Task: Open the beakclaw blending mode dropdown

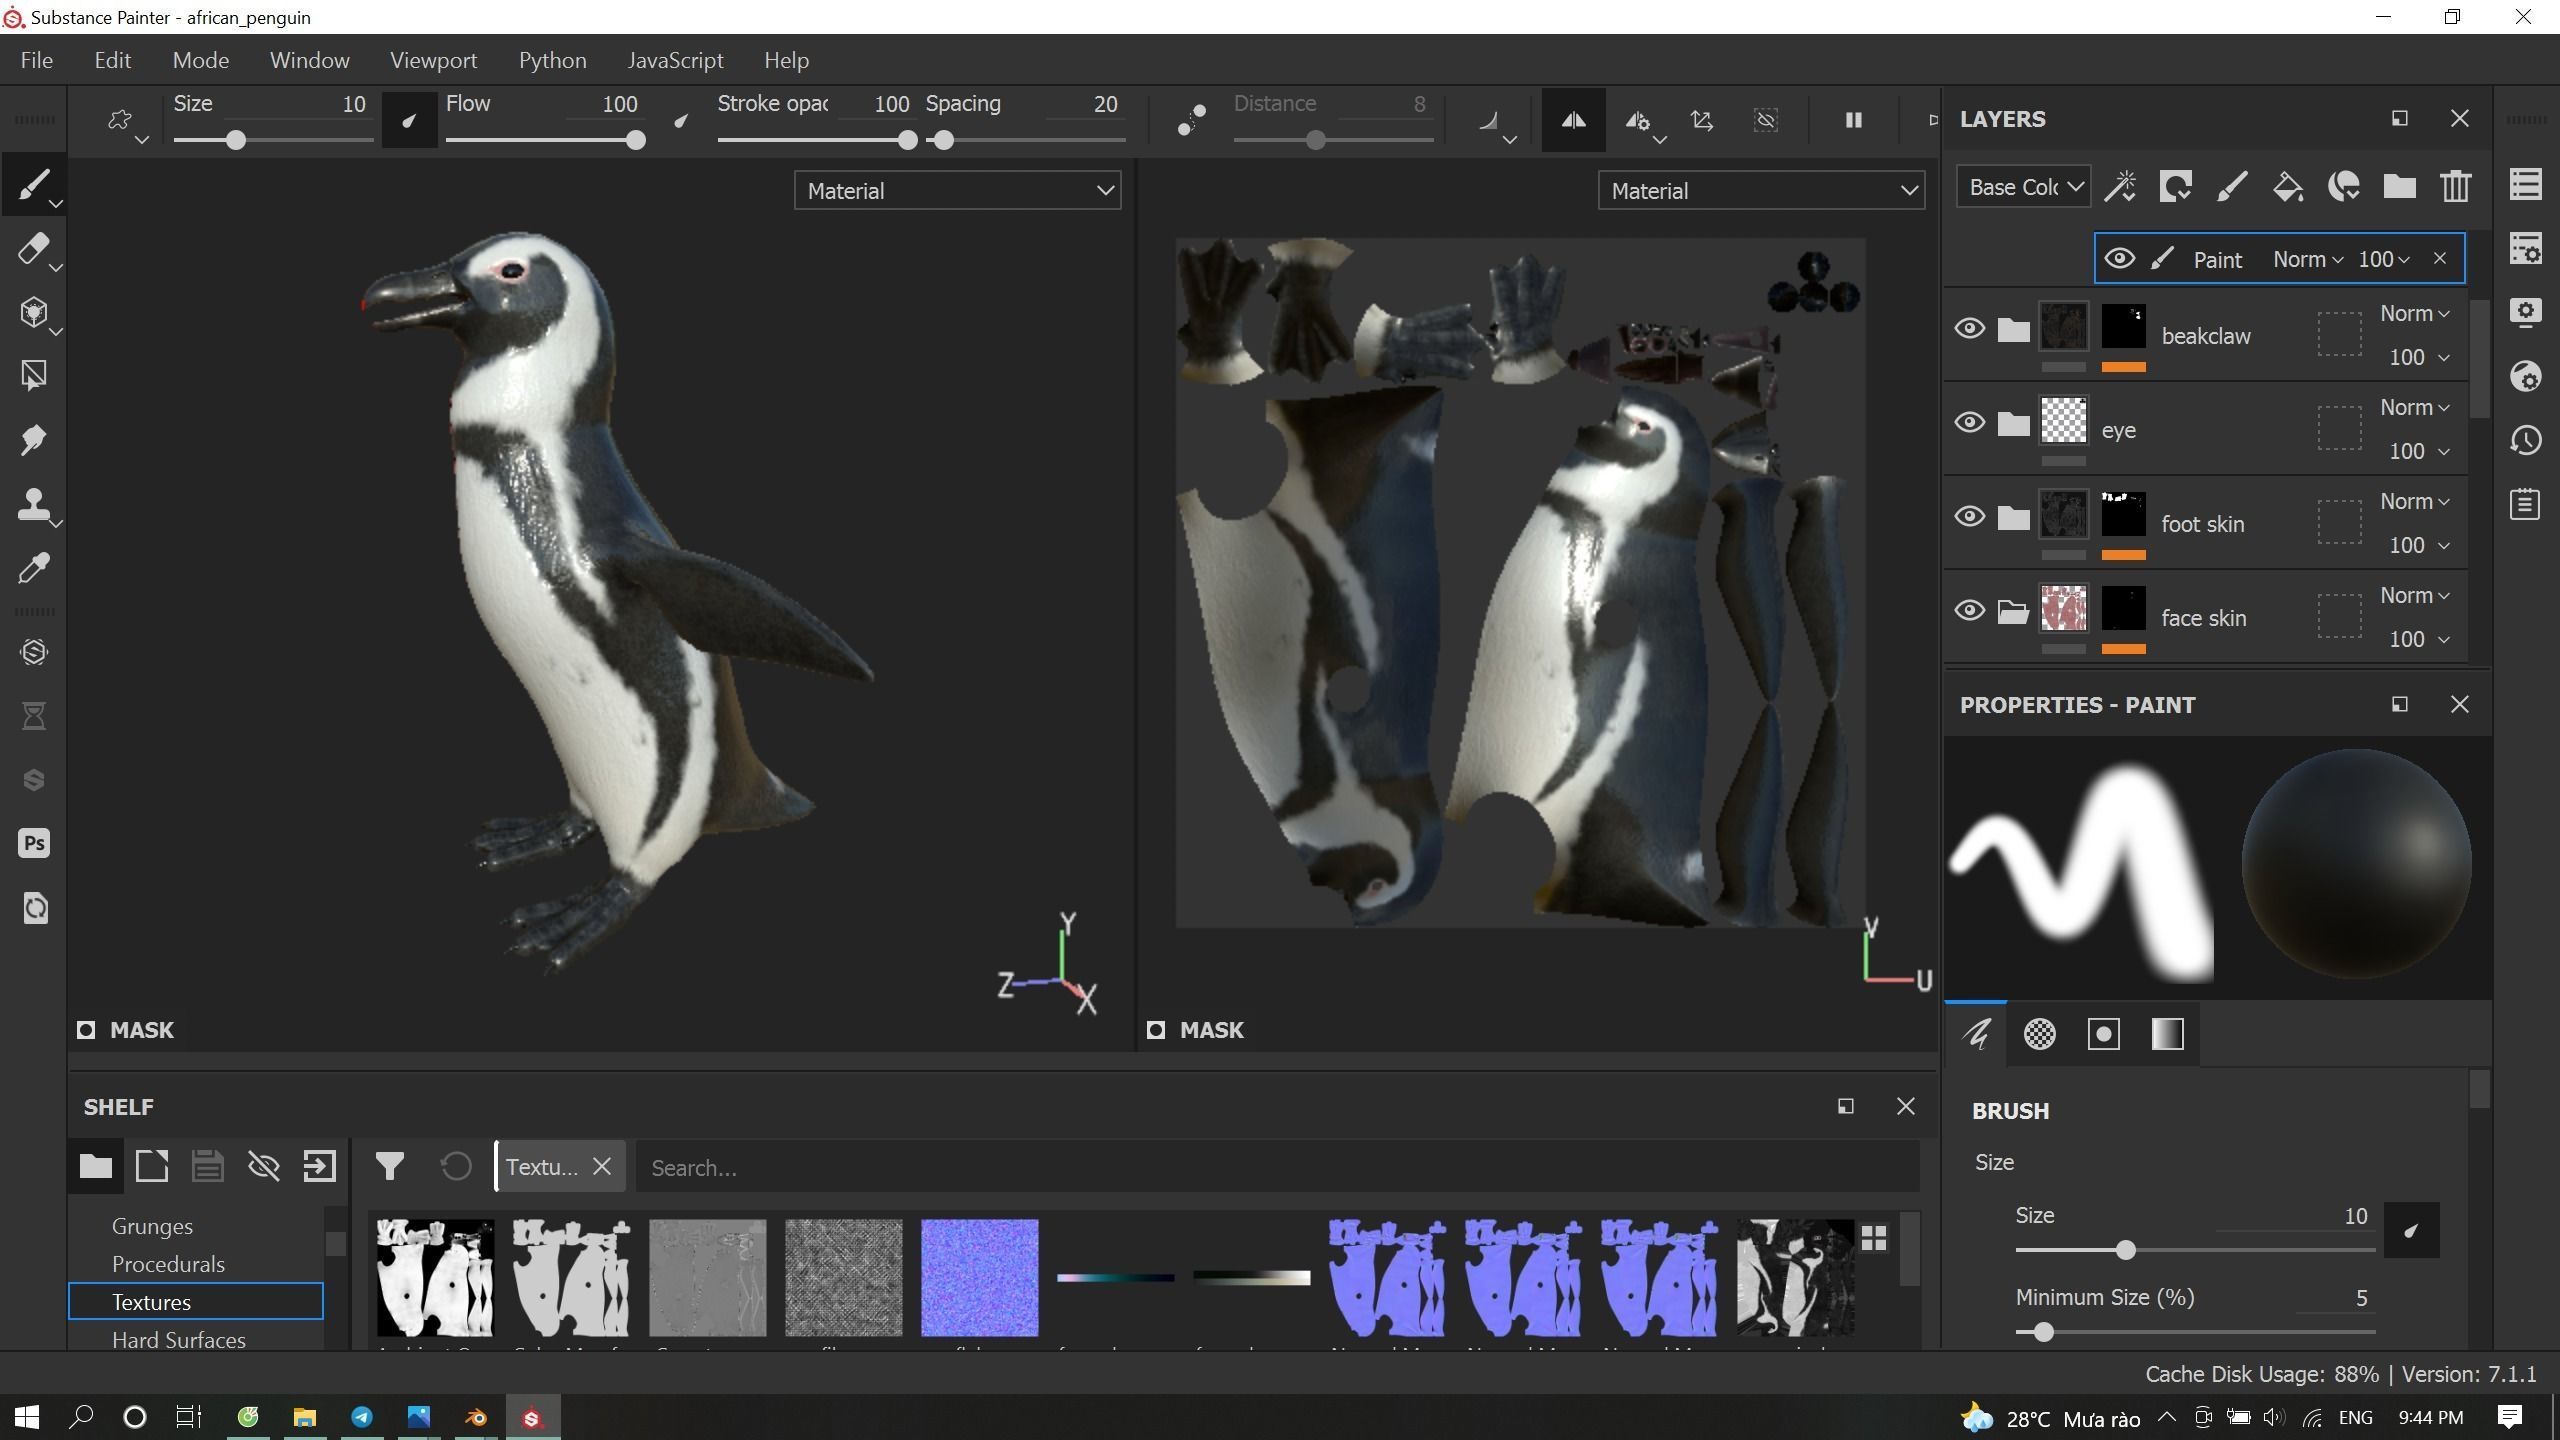Action: pos(2414,314)
